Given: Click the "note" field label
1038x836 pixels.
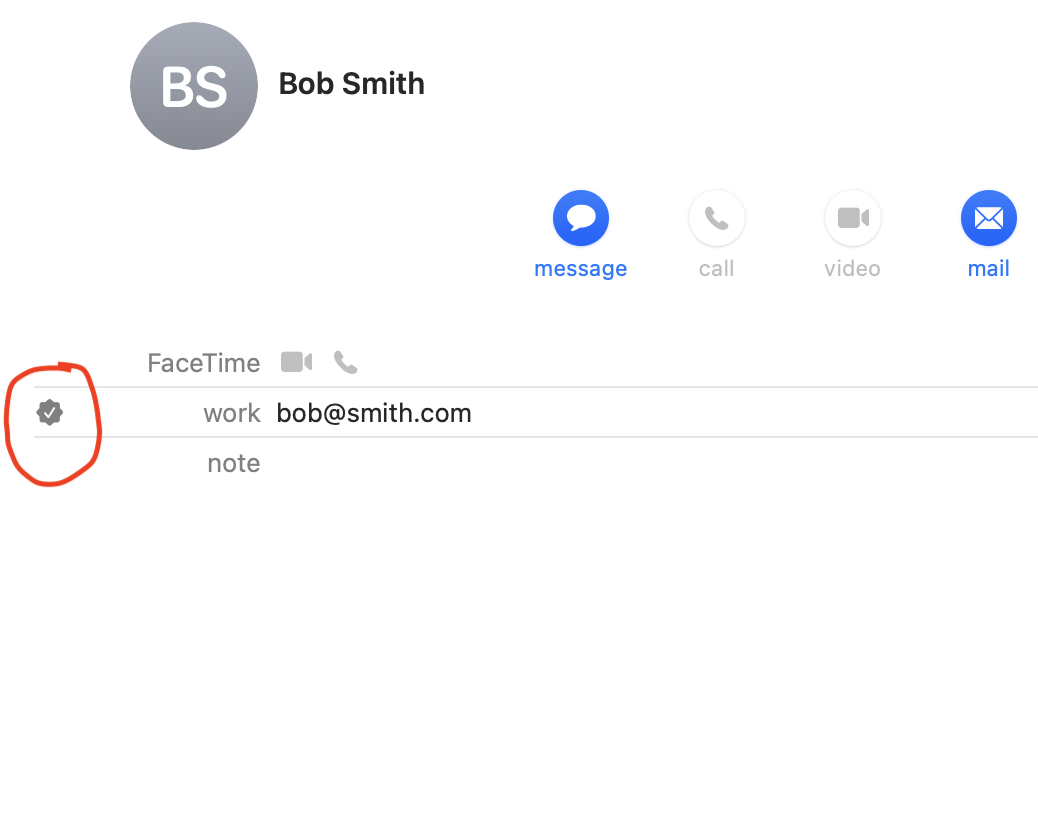Looking at the screenshot, I should tap(234, 463).
